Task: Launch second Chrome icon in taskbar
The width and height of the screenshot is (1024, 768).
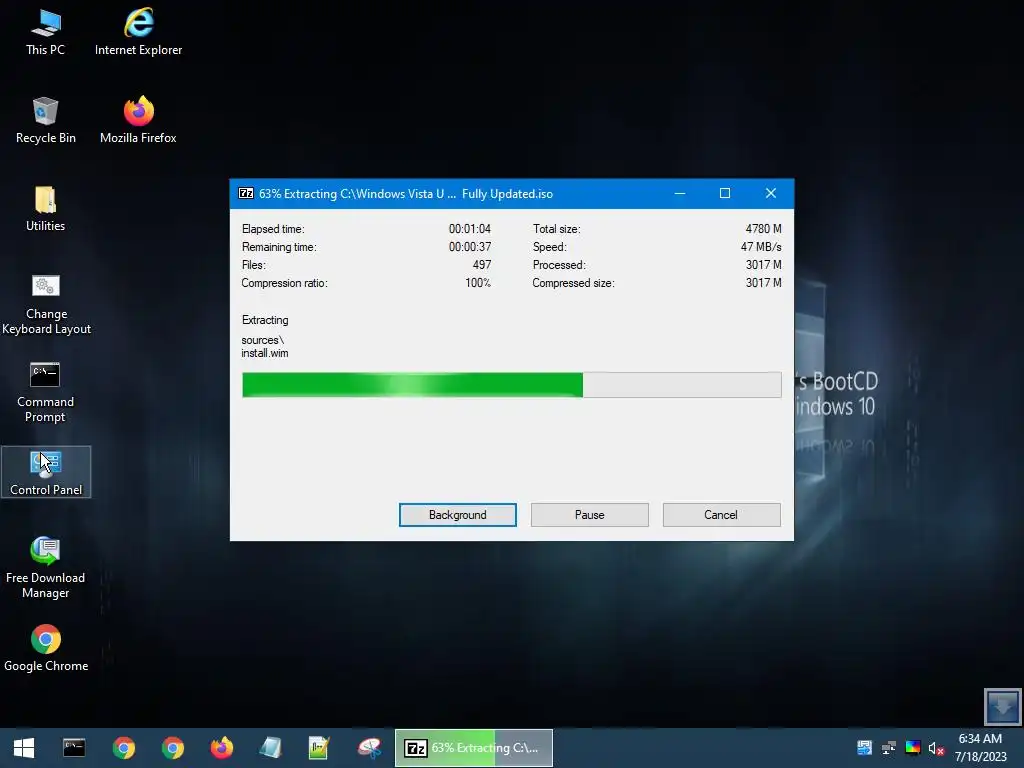Action: pos(172,748)
